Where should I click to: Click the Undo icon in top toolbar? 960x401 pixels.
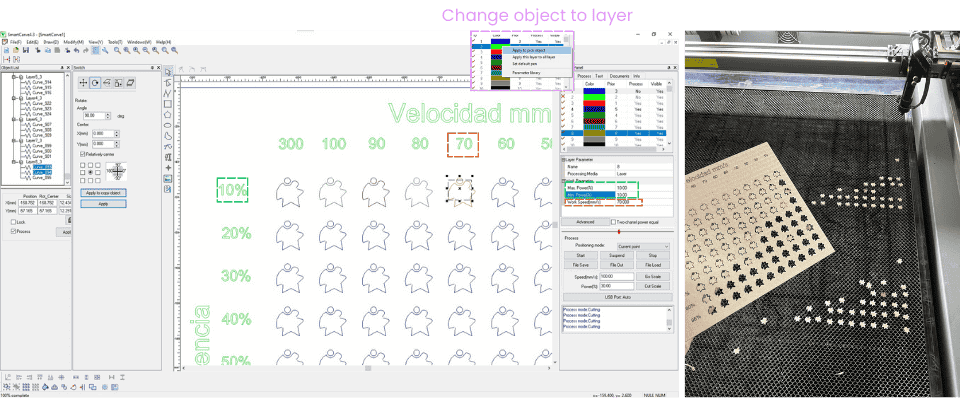(x=74, y=50)
